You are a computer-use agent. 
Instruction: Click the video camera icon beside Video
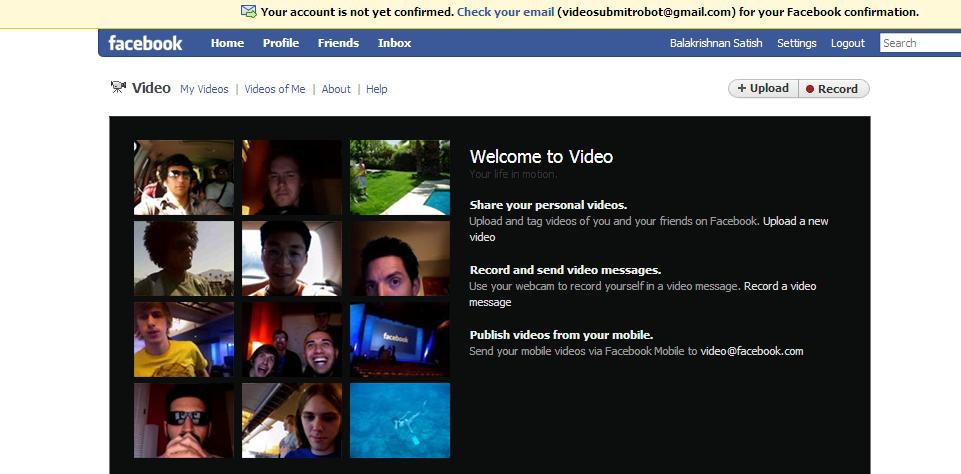(118, 87)
